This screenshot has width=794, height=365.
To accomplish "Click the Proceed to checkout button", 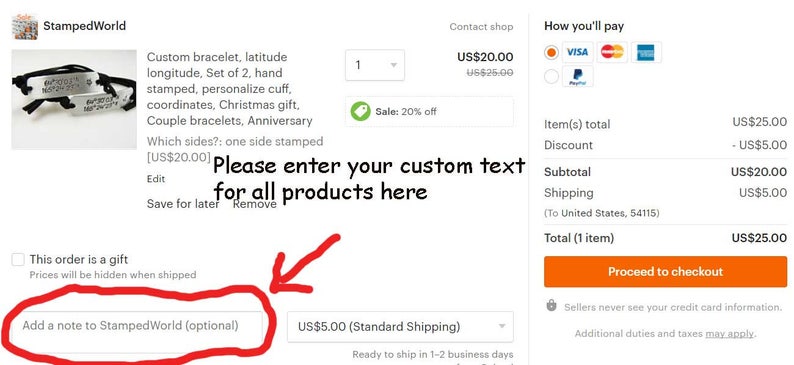I will pos(665,272).
